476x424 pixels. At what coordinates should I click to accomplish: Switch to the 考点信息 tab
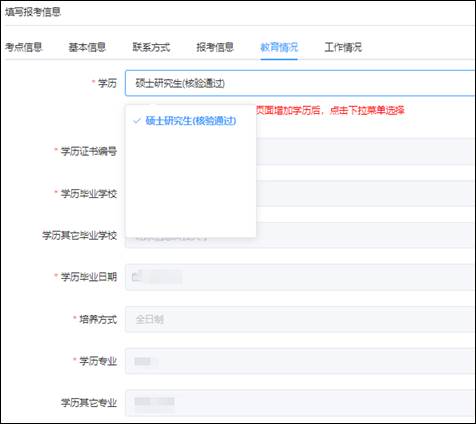tap(23, 47)
